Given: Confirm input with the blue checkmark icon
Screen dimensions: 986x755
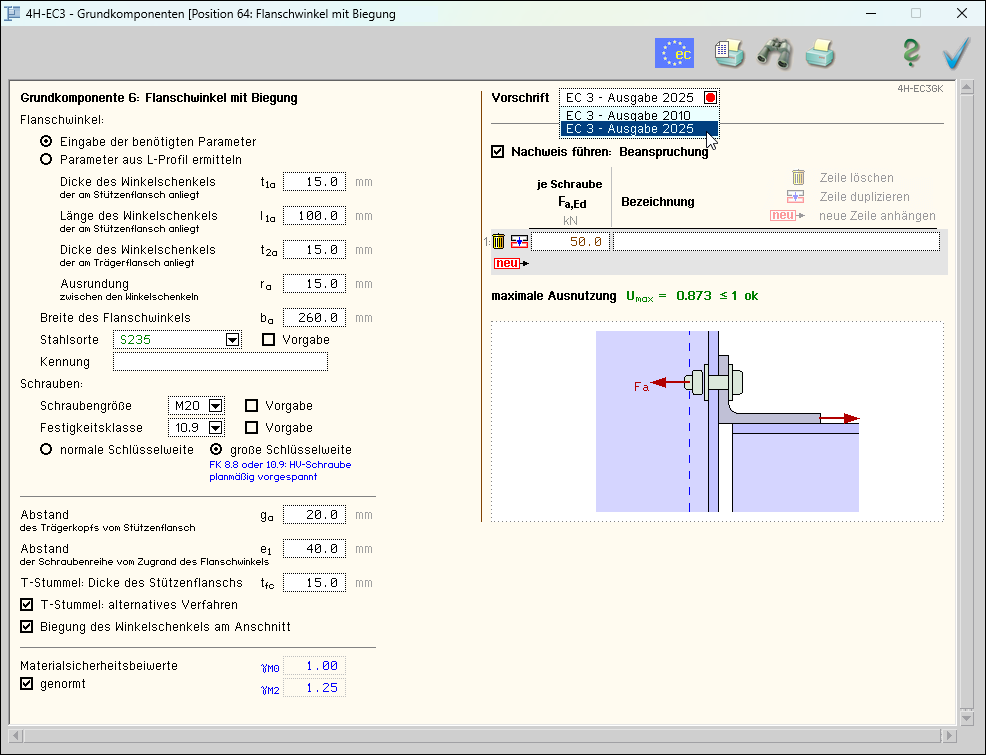Looking at the screenshot, I should 957,52.
